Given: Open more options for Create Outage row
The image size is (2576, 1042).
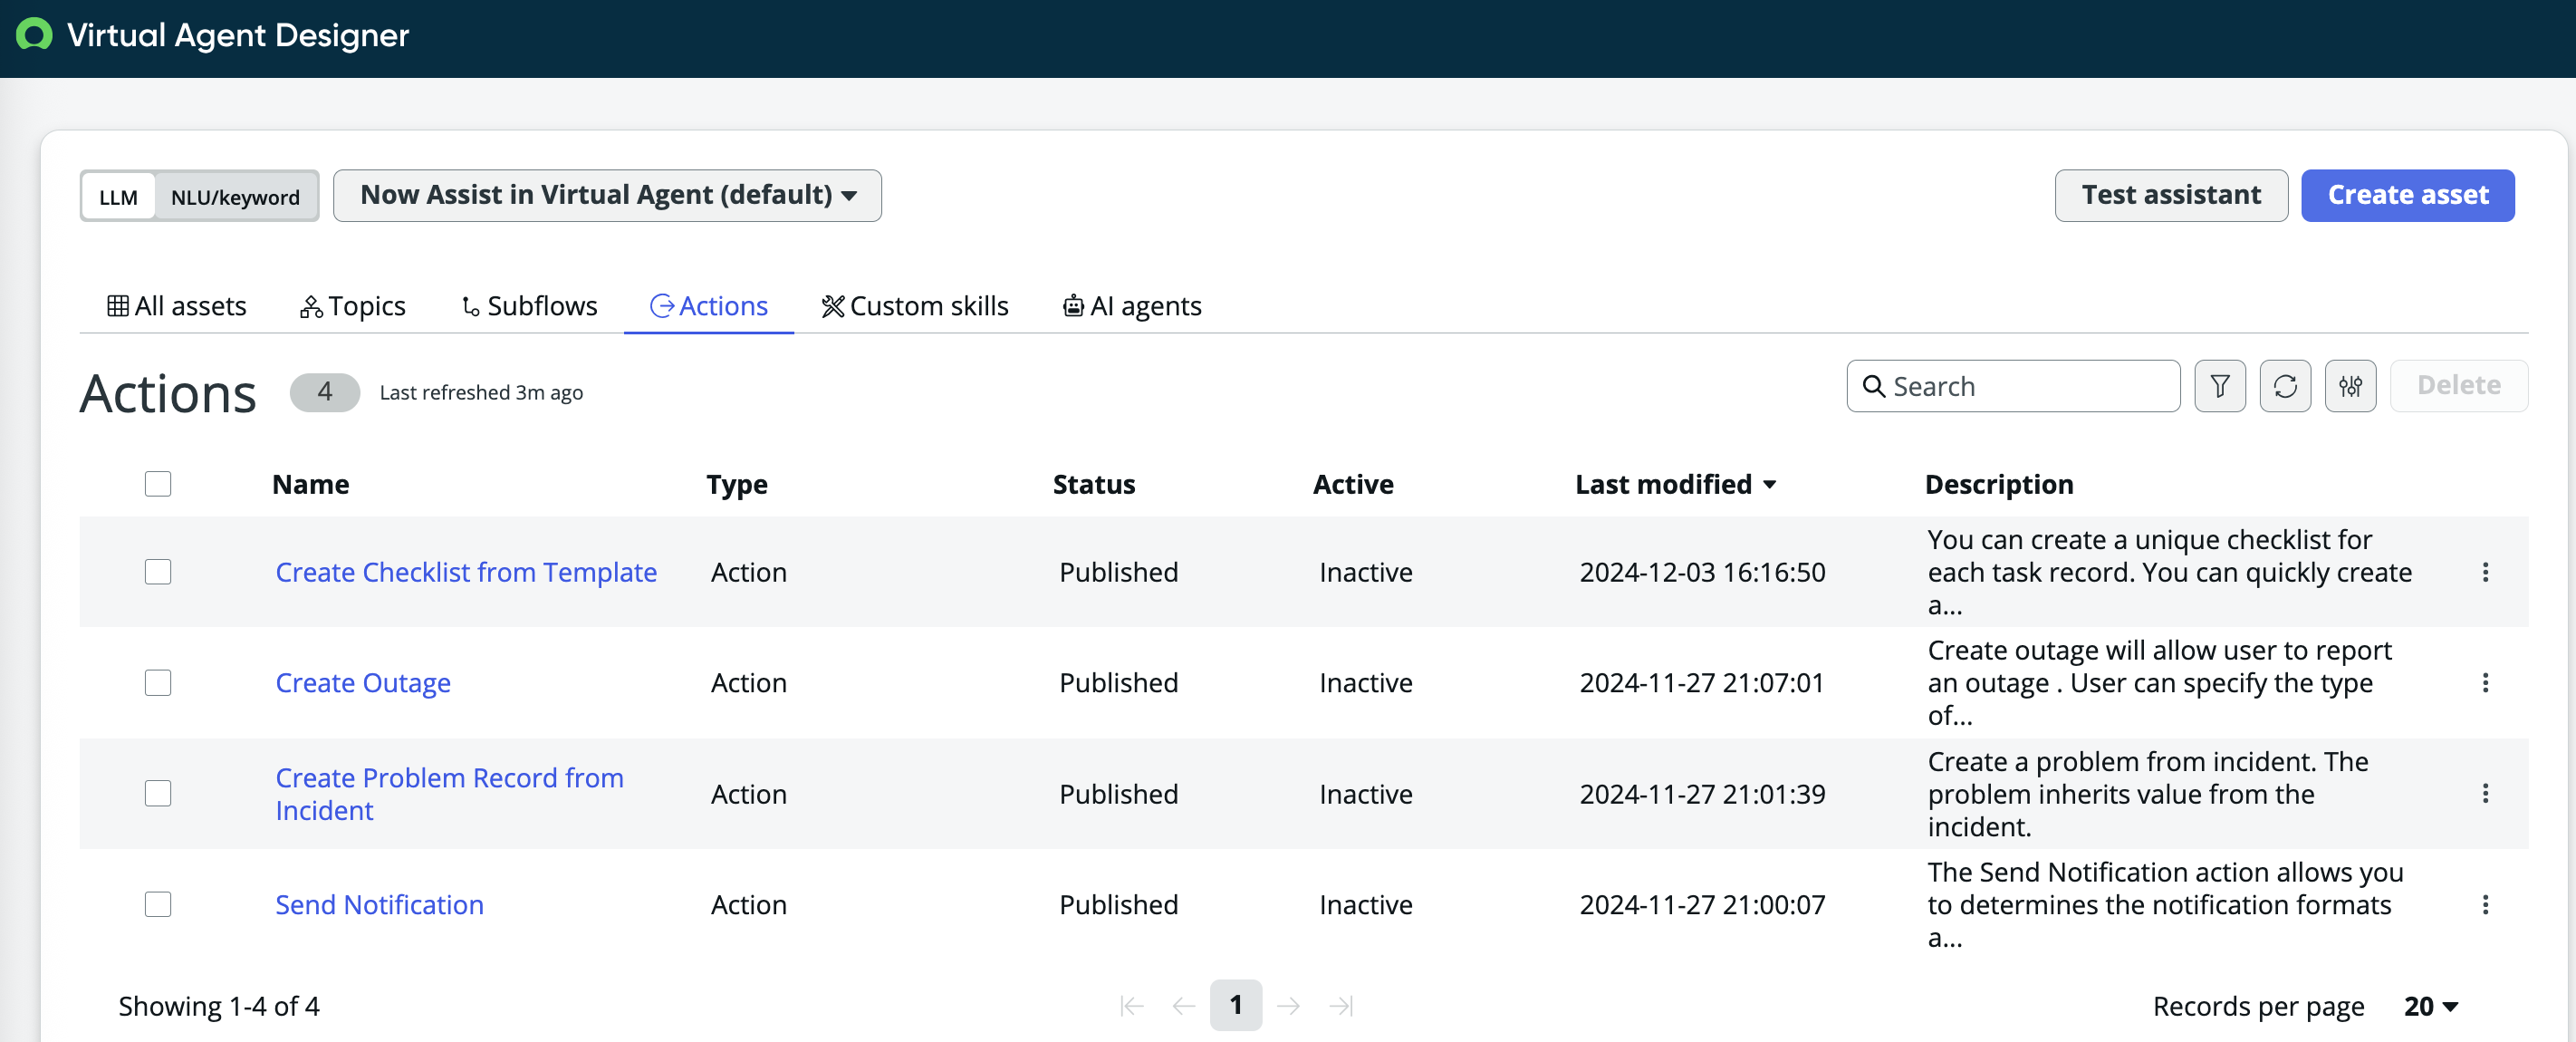Looking at the screenshot, I should (x=2485, y=683).
